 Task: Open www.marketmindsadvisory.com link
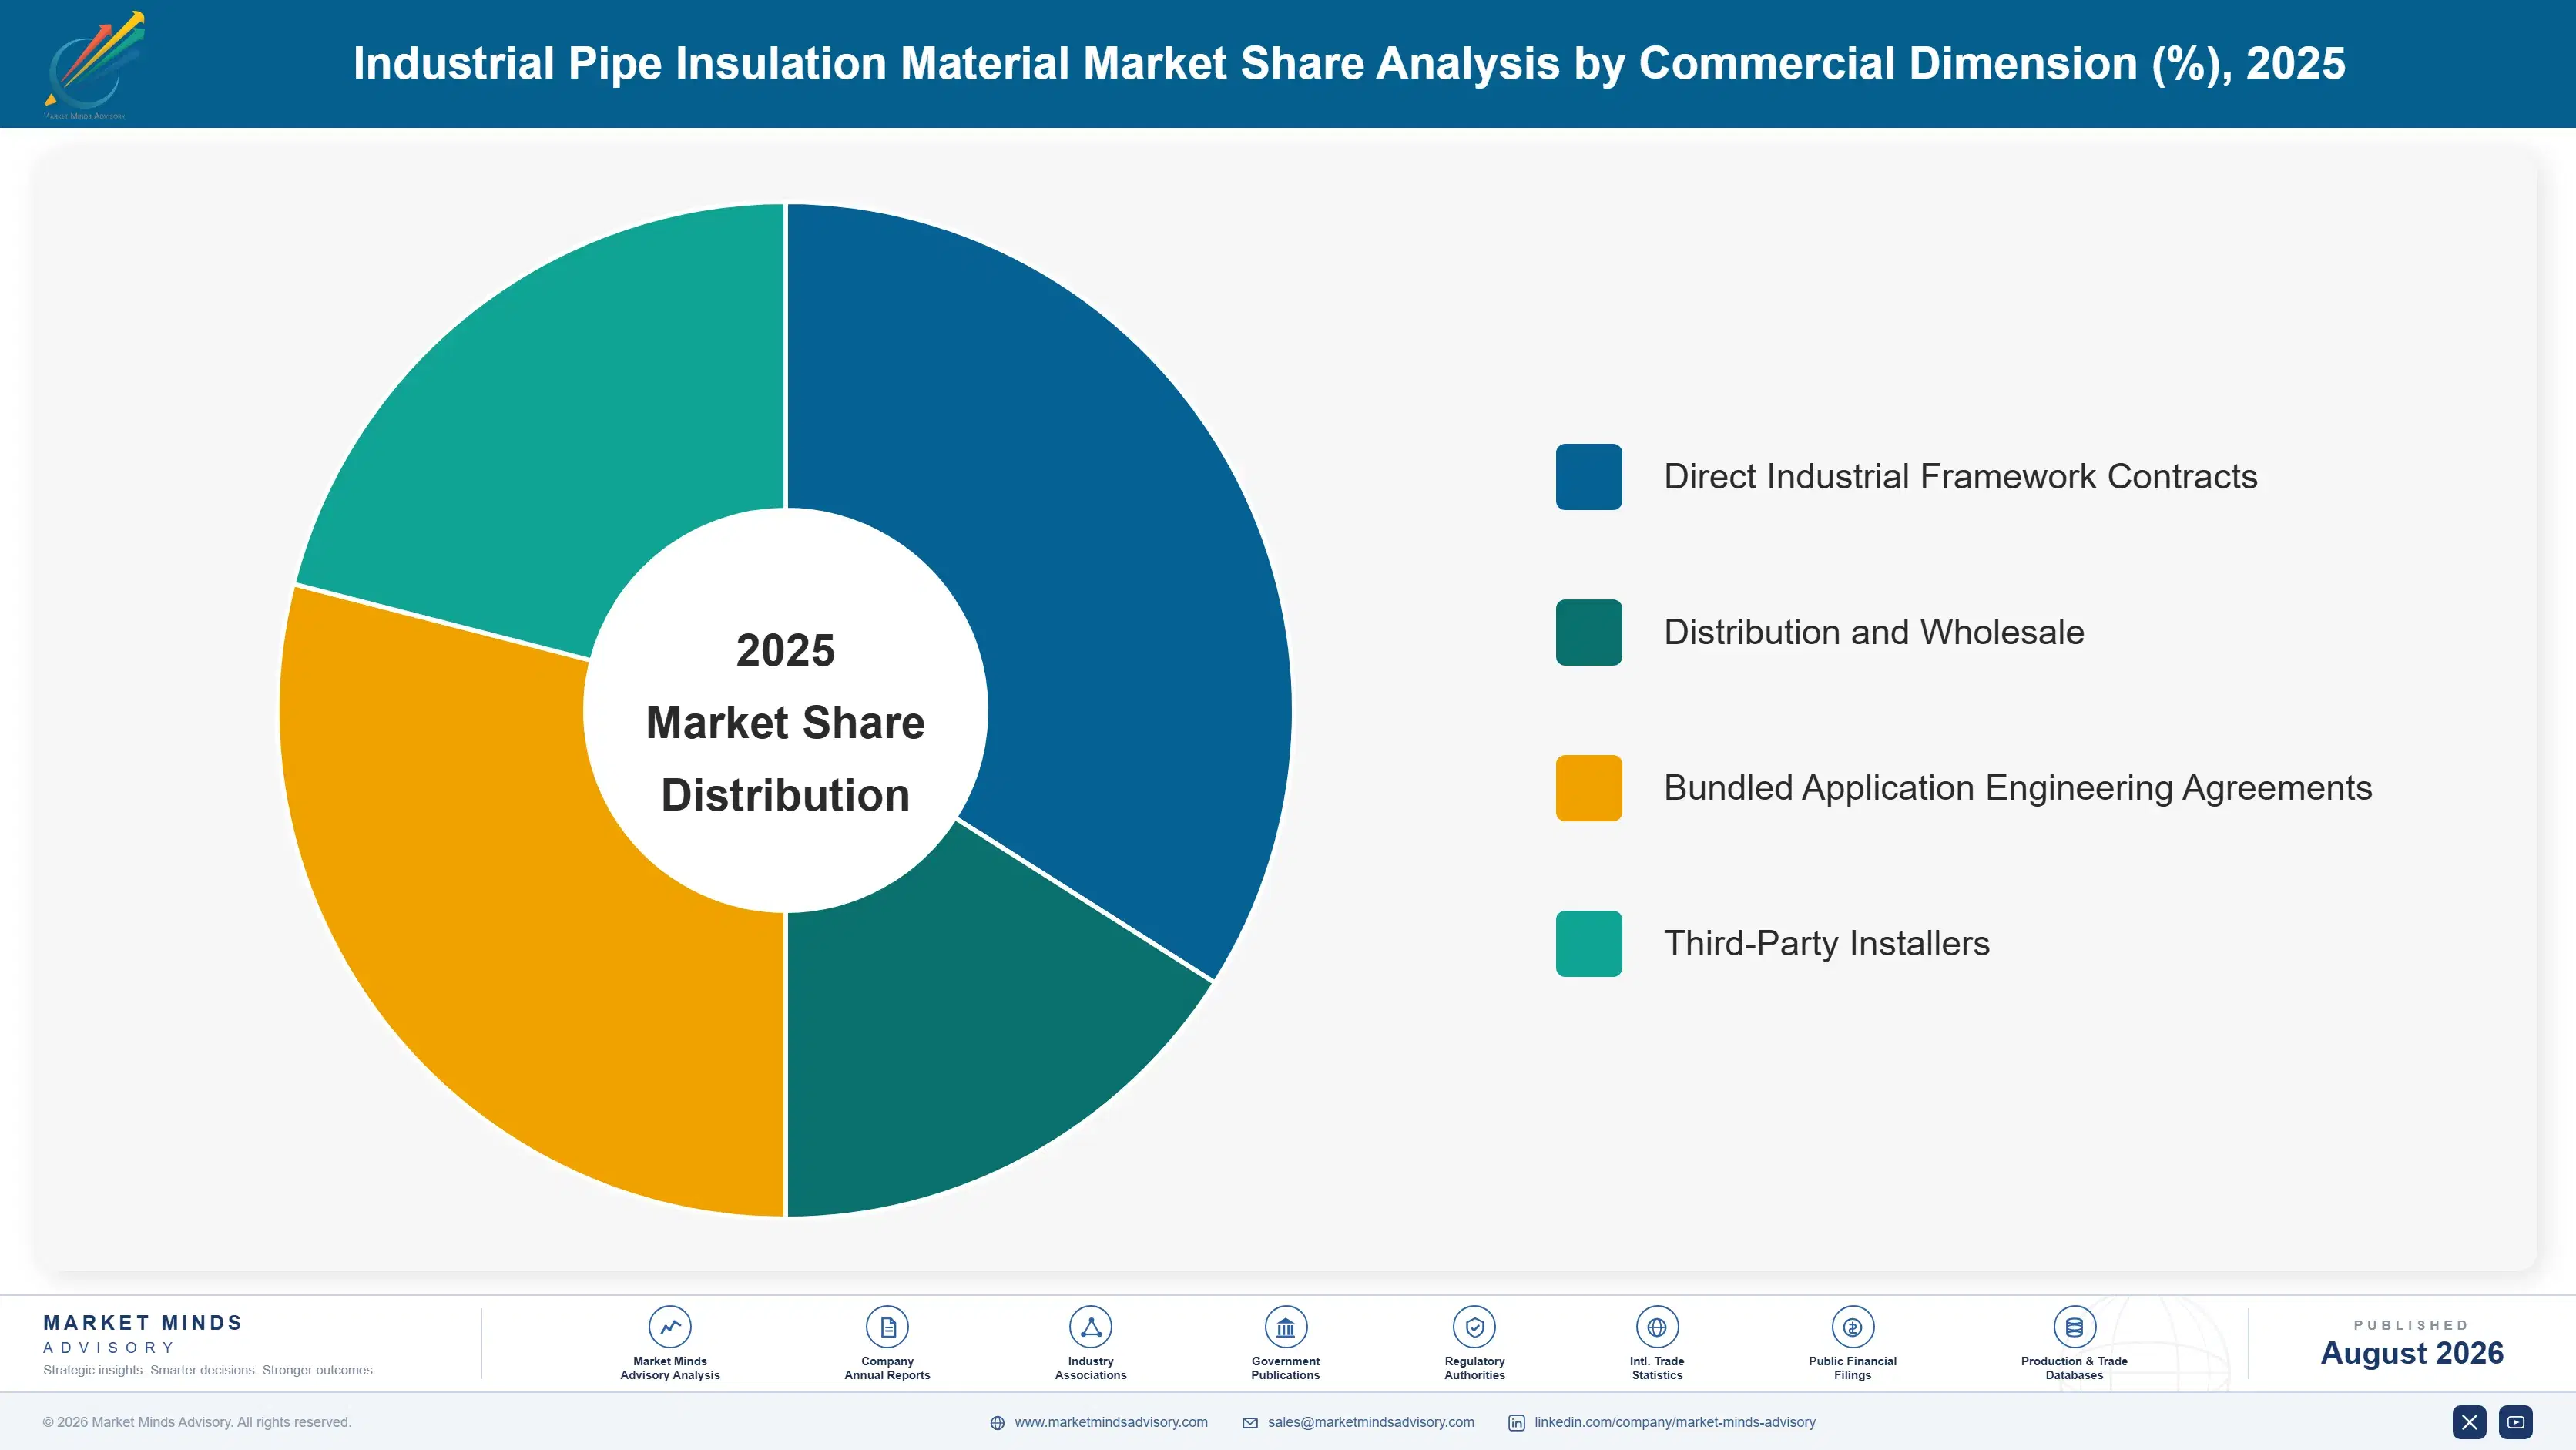click(1111, 1422)
